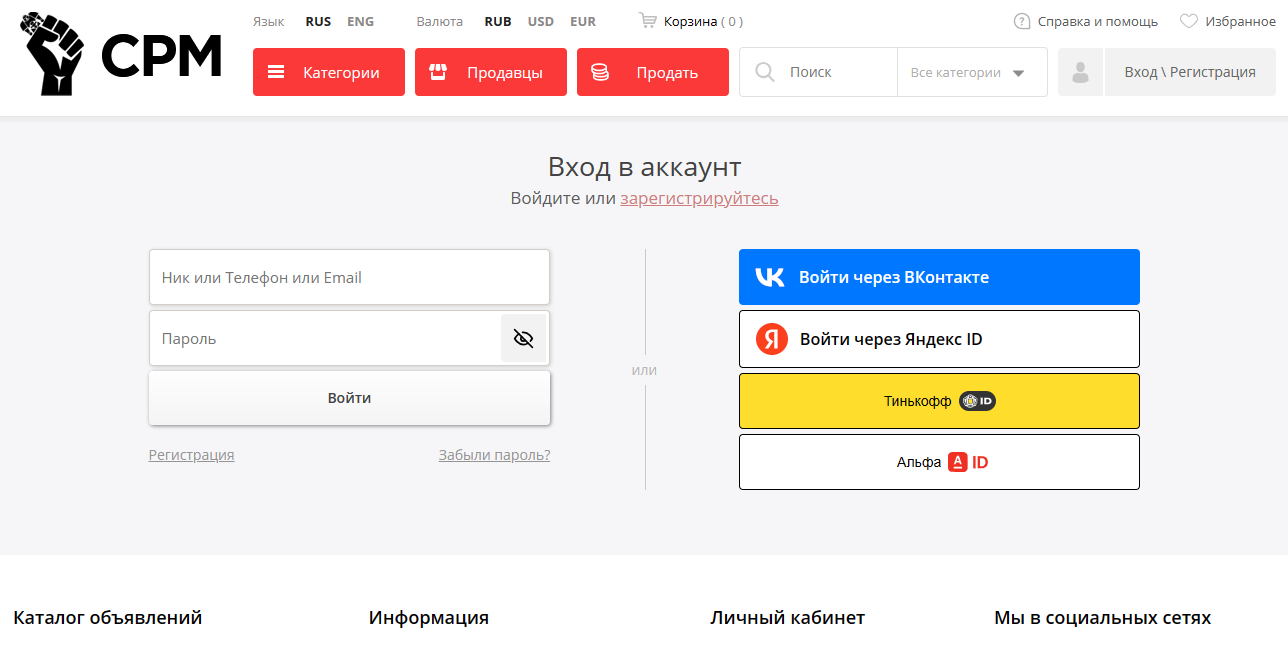Open the Все категории dropdown
Screen dimensions: 1288x645
972,72
